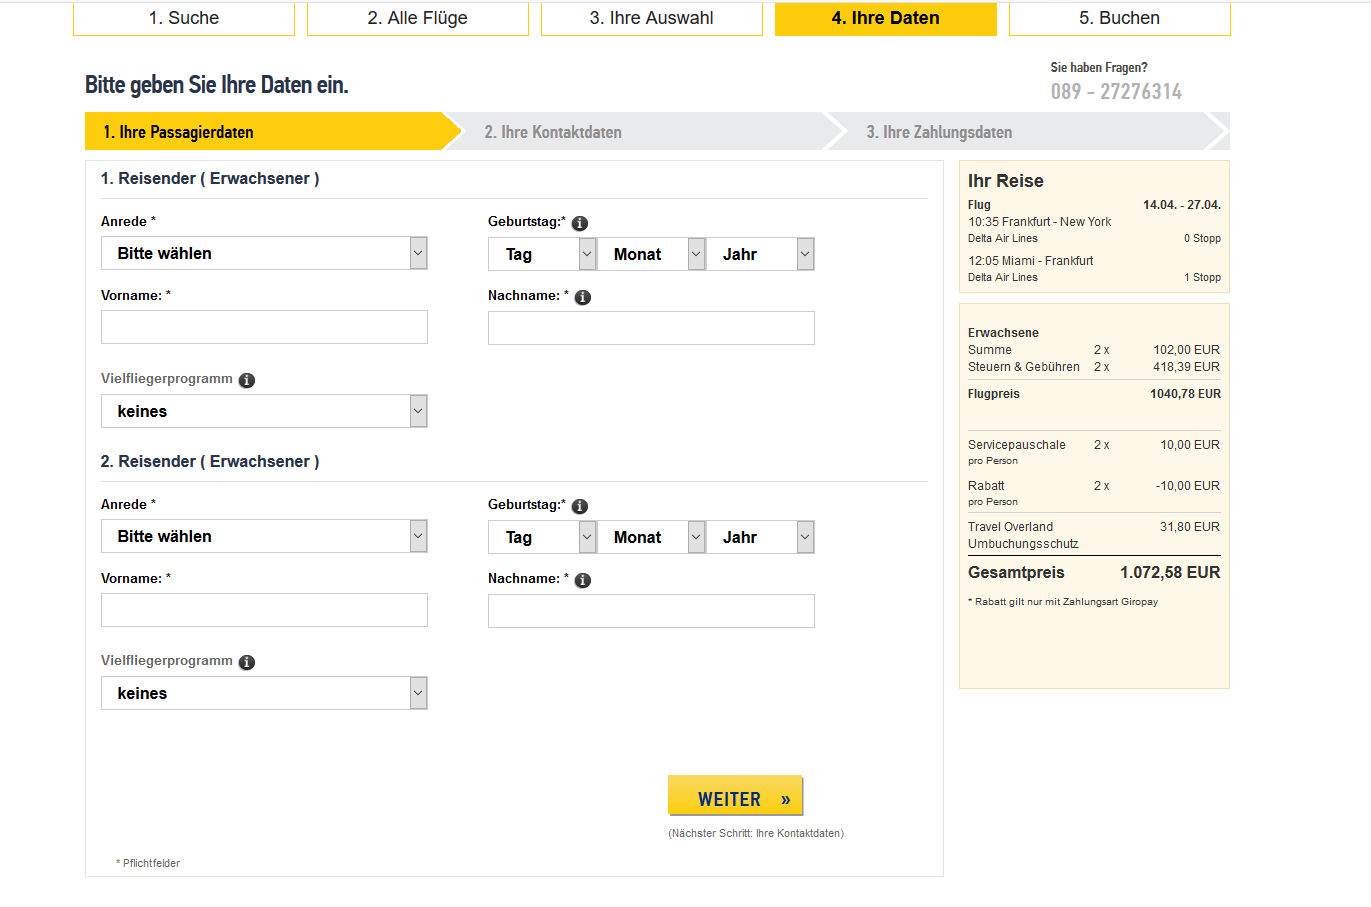Open the Anrede dropdown for 2. Reisender
The image size is (1371, 907).
[264, 536]
